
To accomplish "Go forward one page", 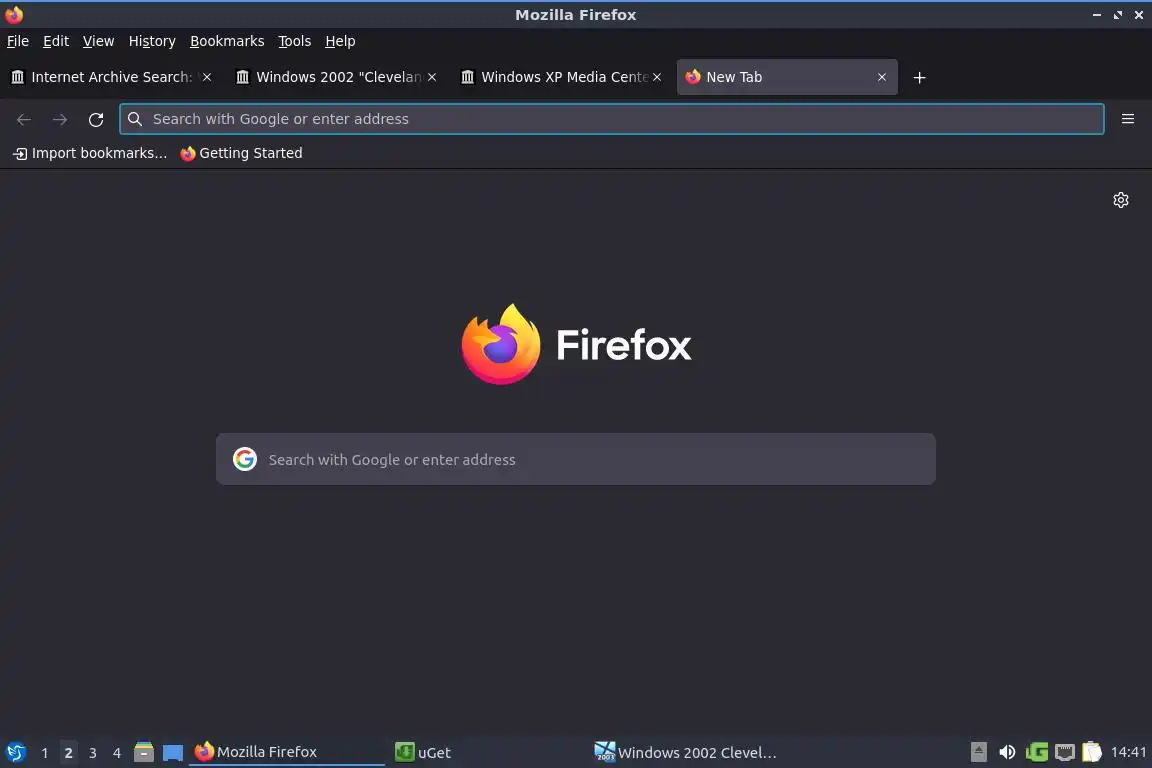I will pos(60,119).
